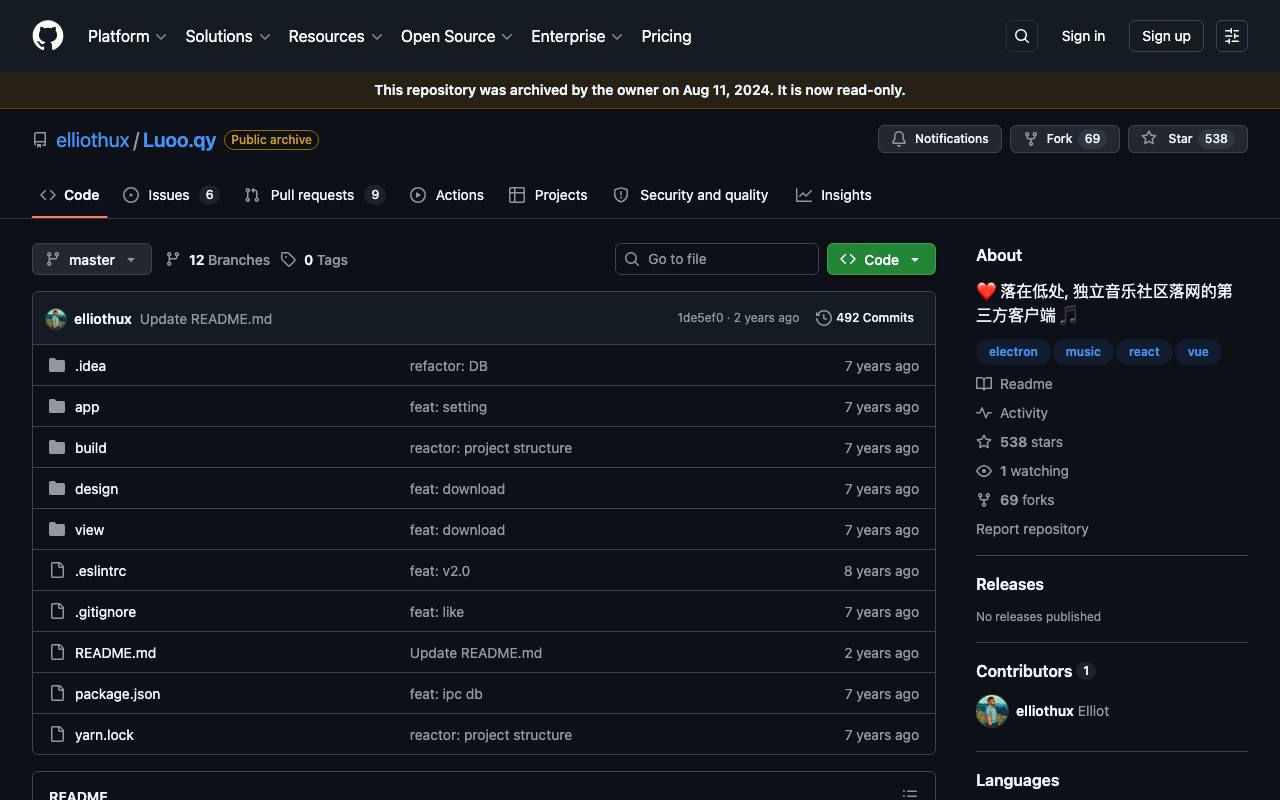1280x800 pixels.
Task: Click the .idea folder icon
Action: (x=57, y=366)
